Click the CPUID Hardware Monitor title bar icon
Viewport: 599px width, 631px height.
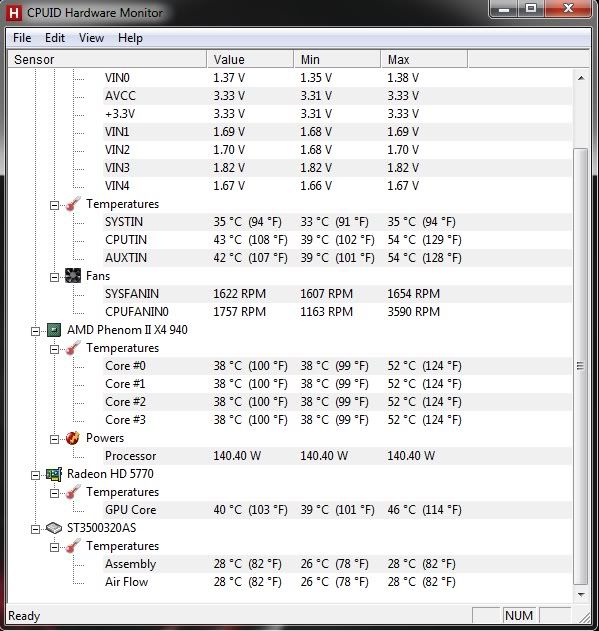point(13,13)
